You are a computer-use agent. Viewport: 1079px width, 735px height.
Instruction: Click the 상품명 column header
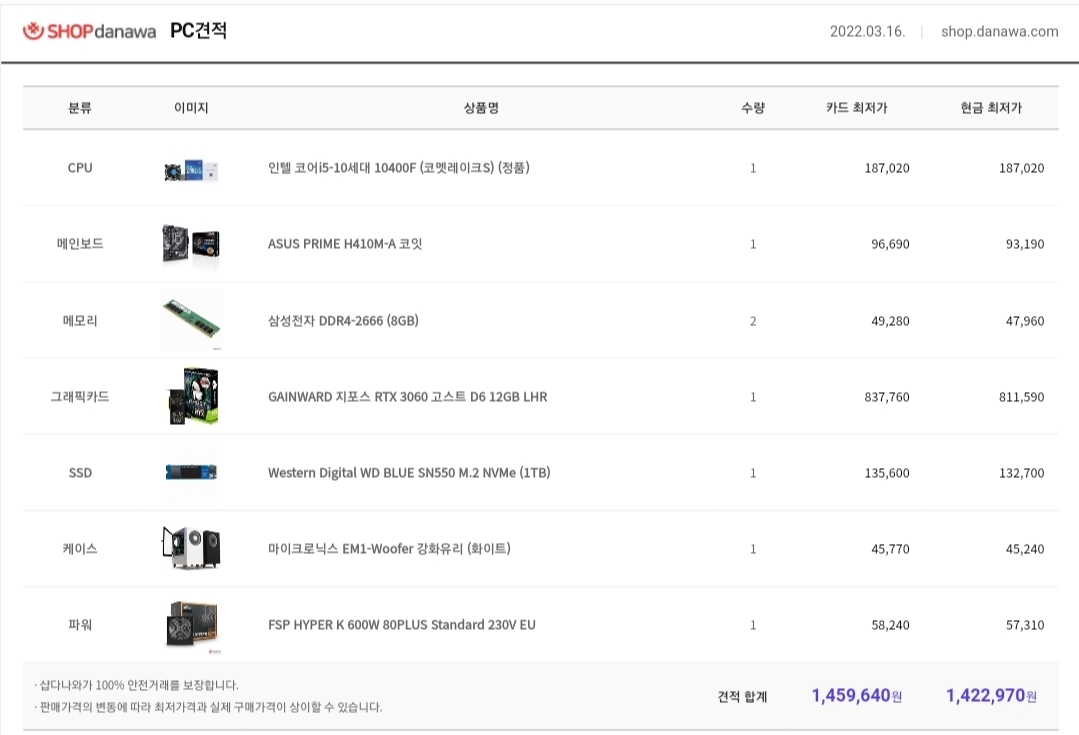(x=481, y=108)
